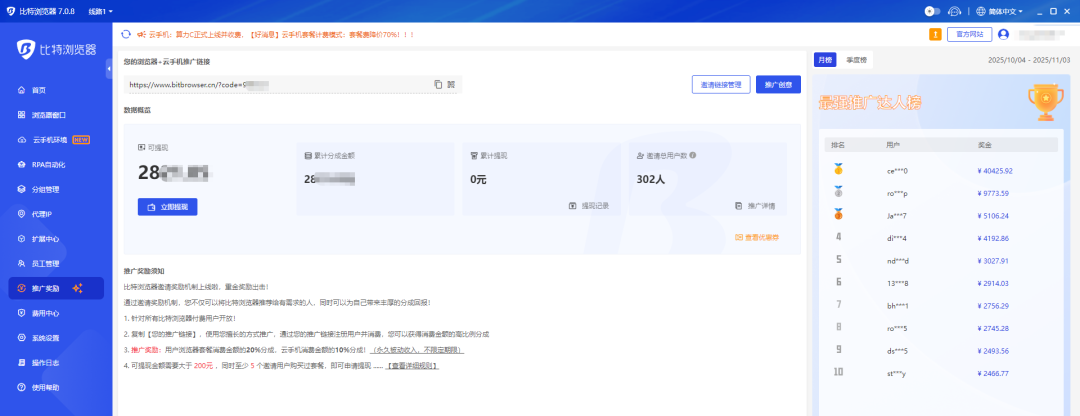This screenshot has height=416, width=1080.
Task: Switch to the 季度榜 quarterly ranking tab
Action: click(x=856, y=61)
